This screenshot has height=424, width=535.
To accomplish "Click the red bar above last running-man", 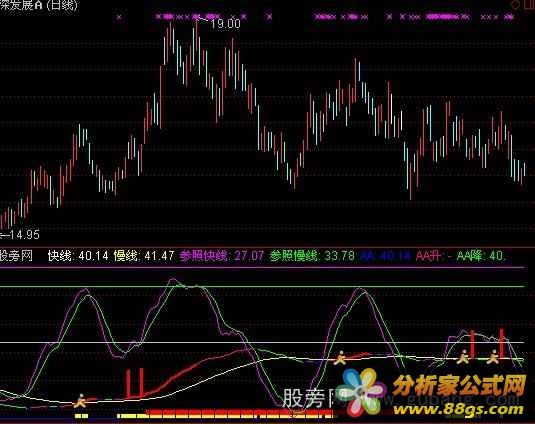I will [x=502, y=342].
